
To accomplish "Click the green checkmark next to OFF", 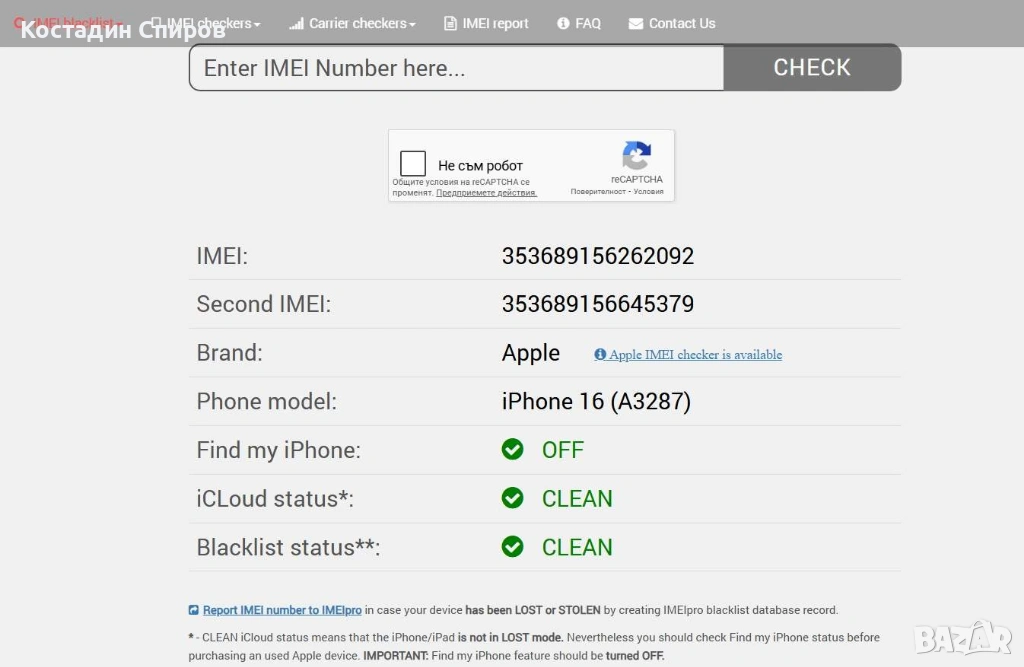I will [513, 450].
